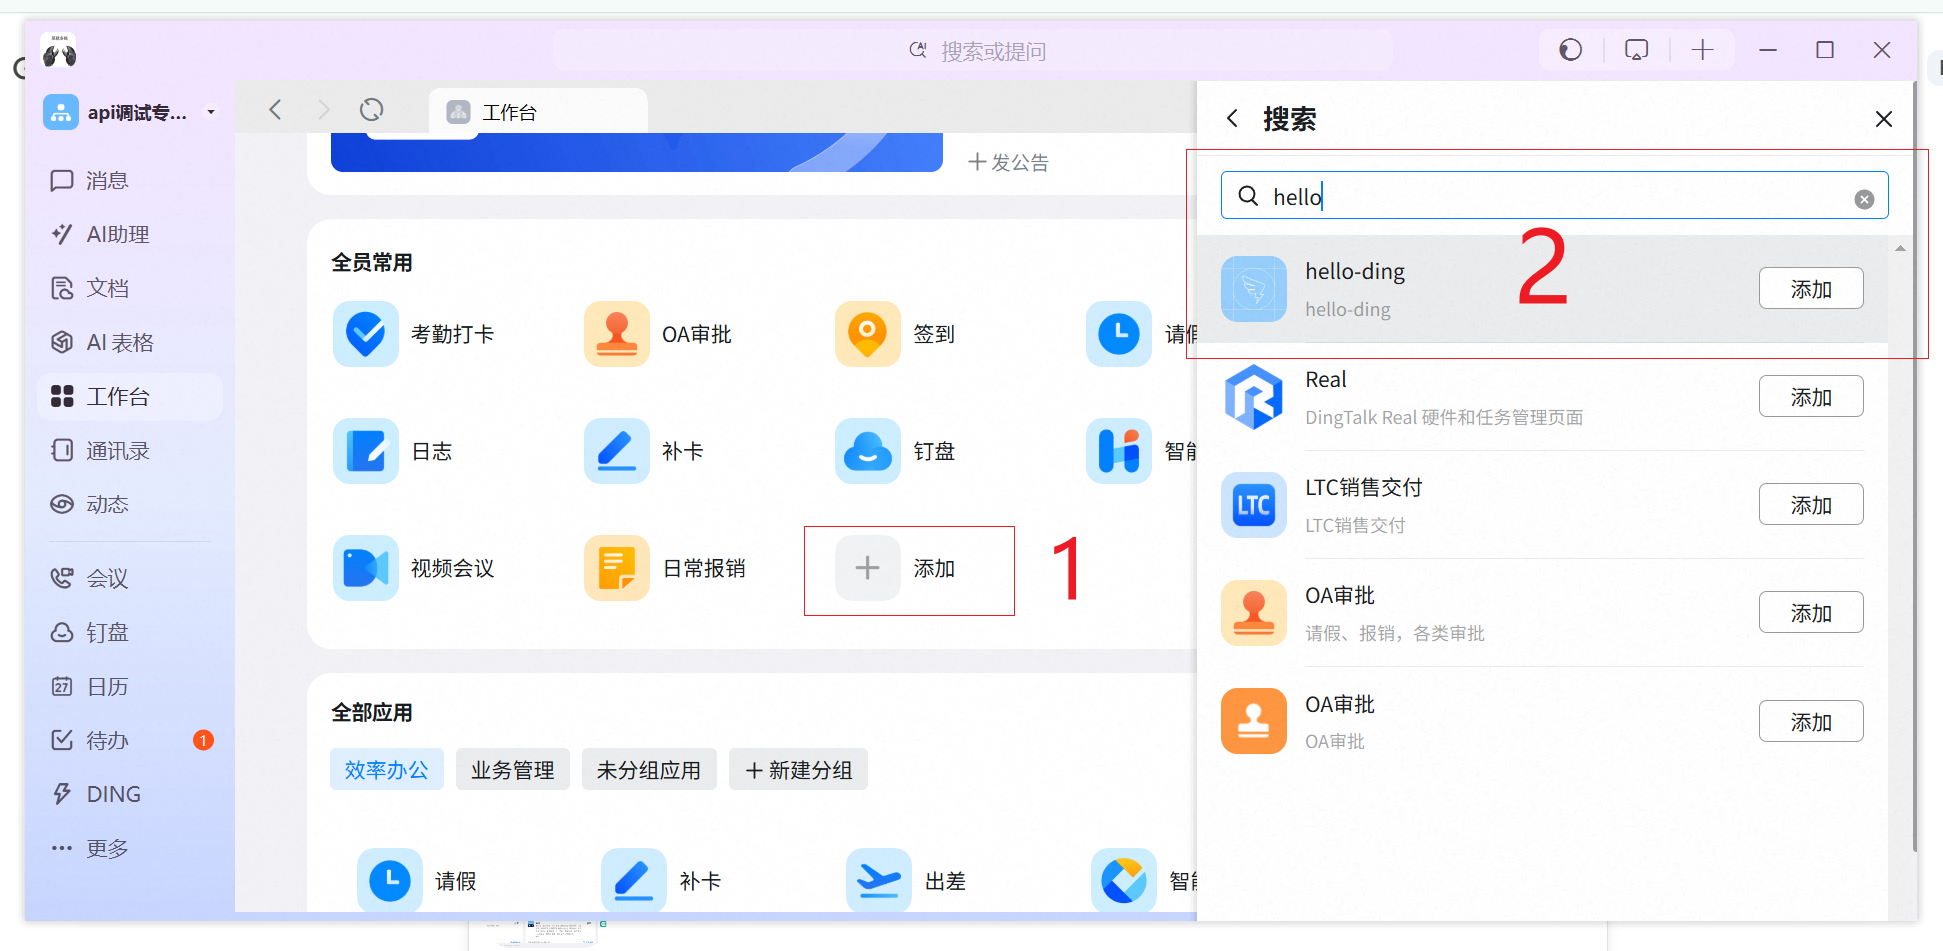Open 通讯录 contacts in the sidebar
The height and width of the screenshot is (951, 1943).
[130, 450]
